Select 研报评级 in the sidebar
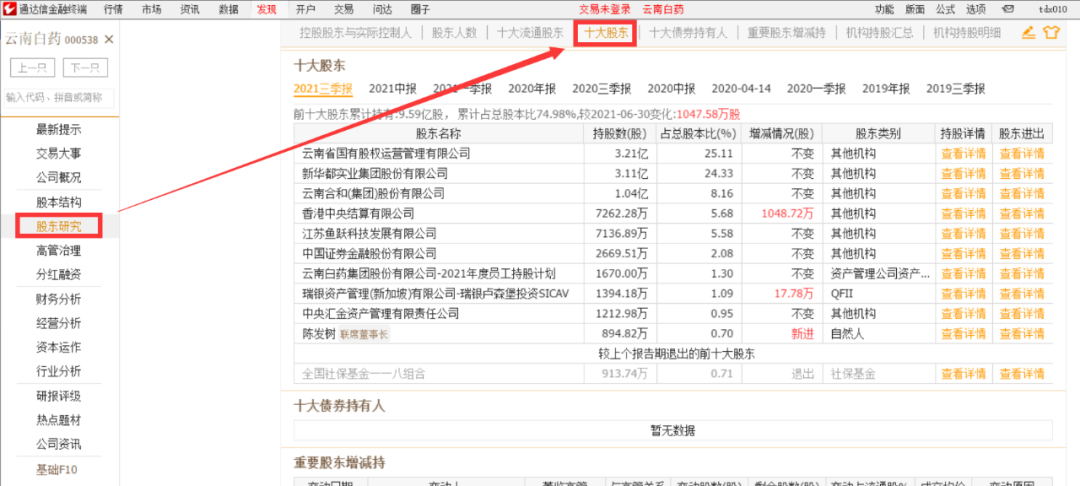 (59, 396)
